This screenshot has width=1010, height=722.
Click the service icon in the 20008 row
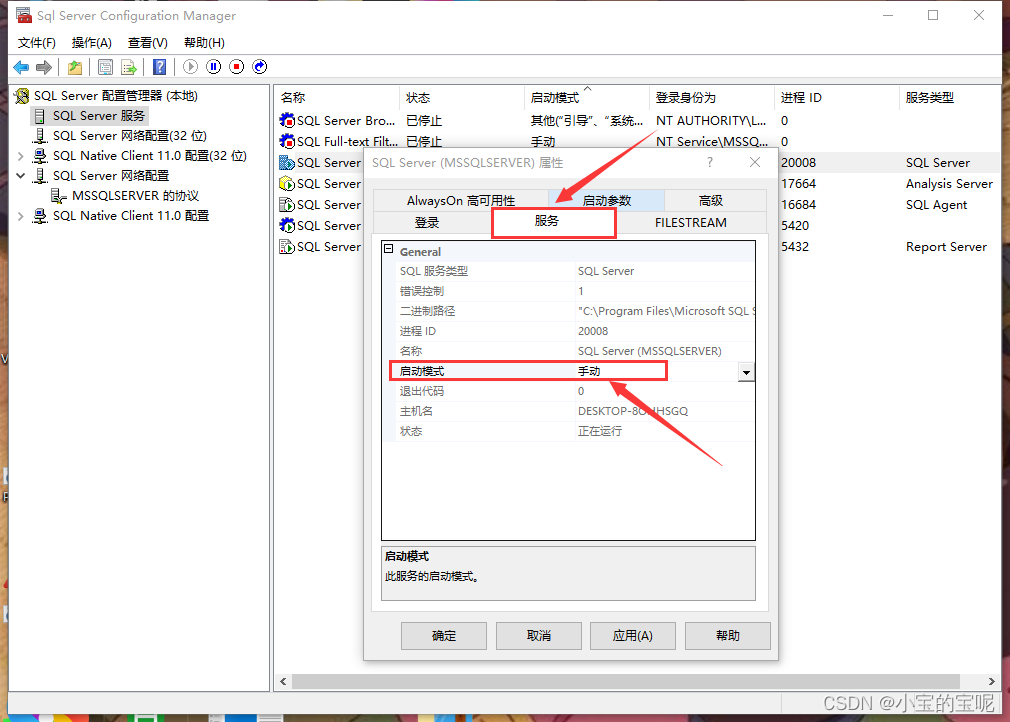click(x=287, y=162)
